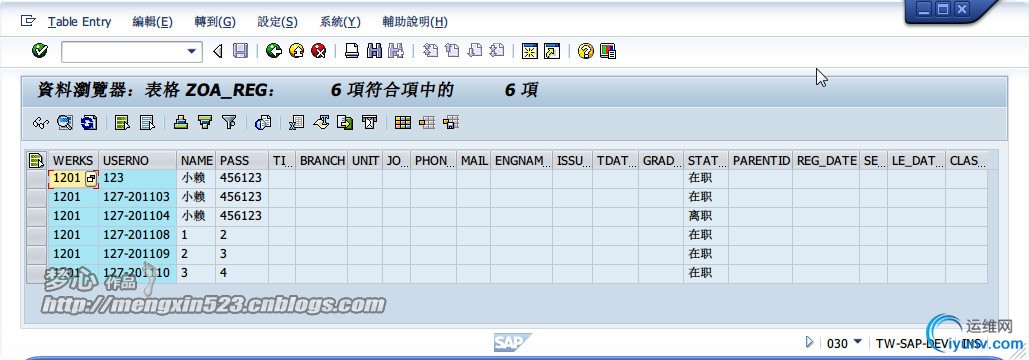Screen dimensions: 1029x360
Task: Click the USERNO cell 127-201109
Action: (x=138, y=254)
